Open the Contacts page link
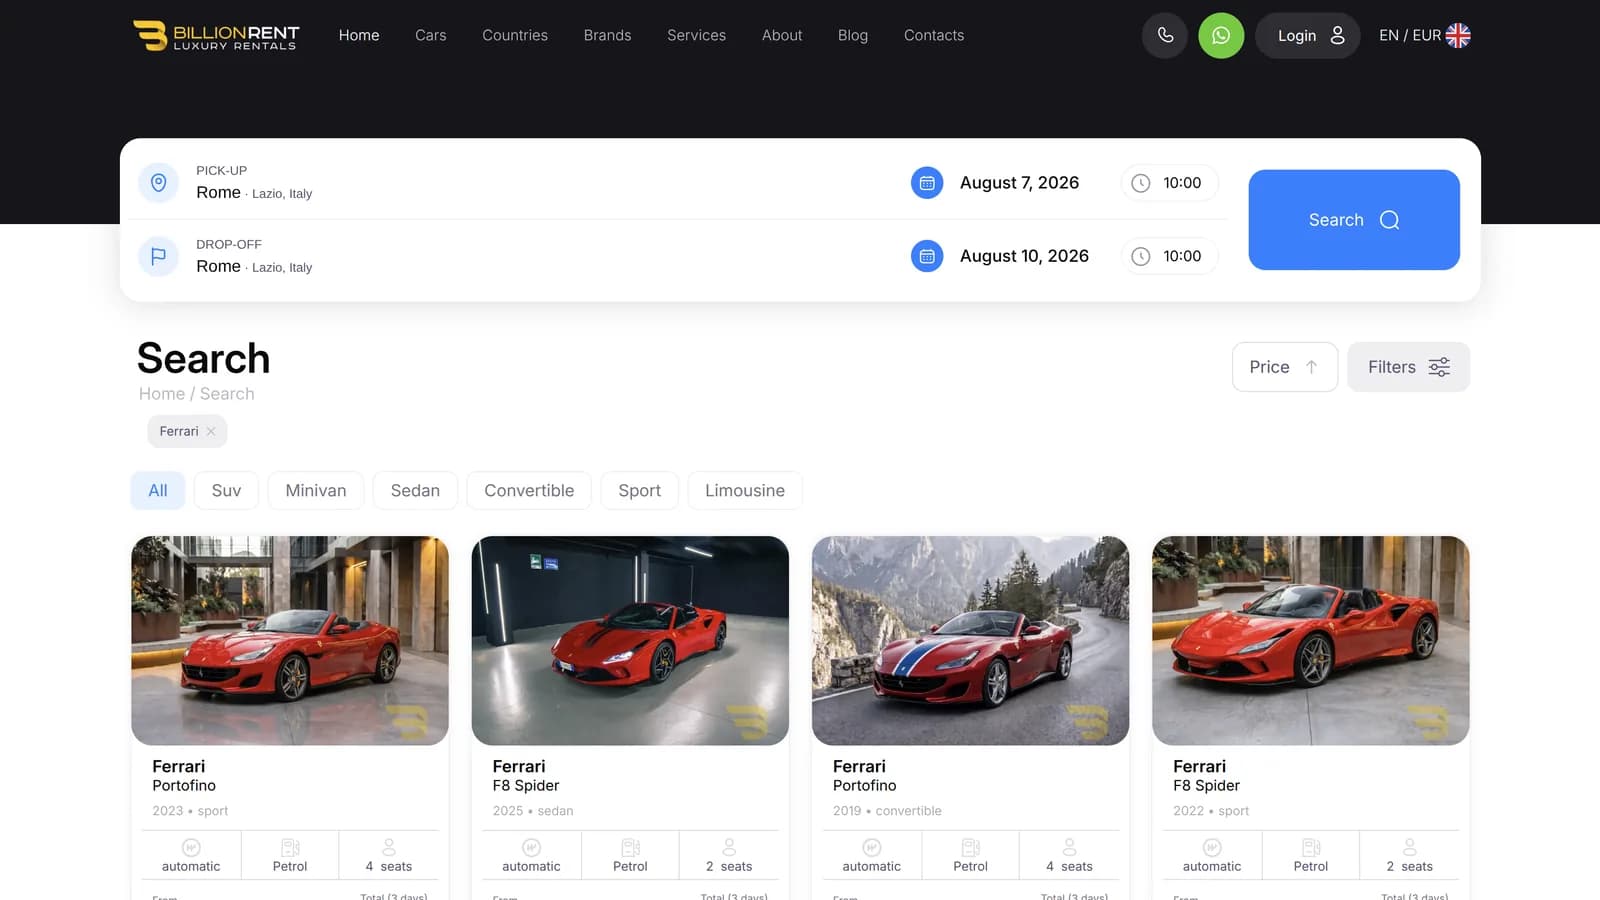 (934, 35)
